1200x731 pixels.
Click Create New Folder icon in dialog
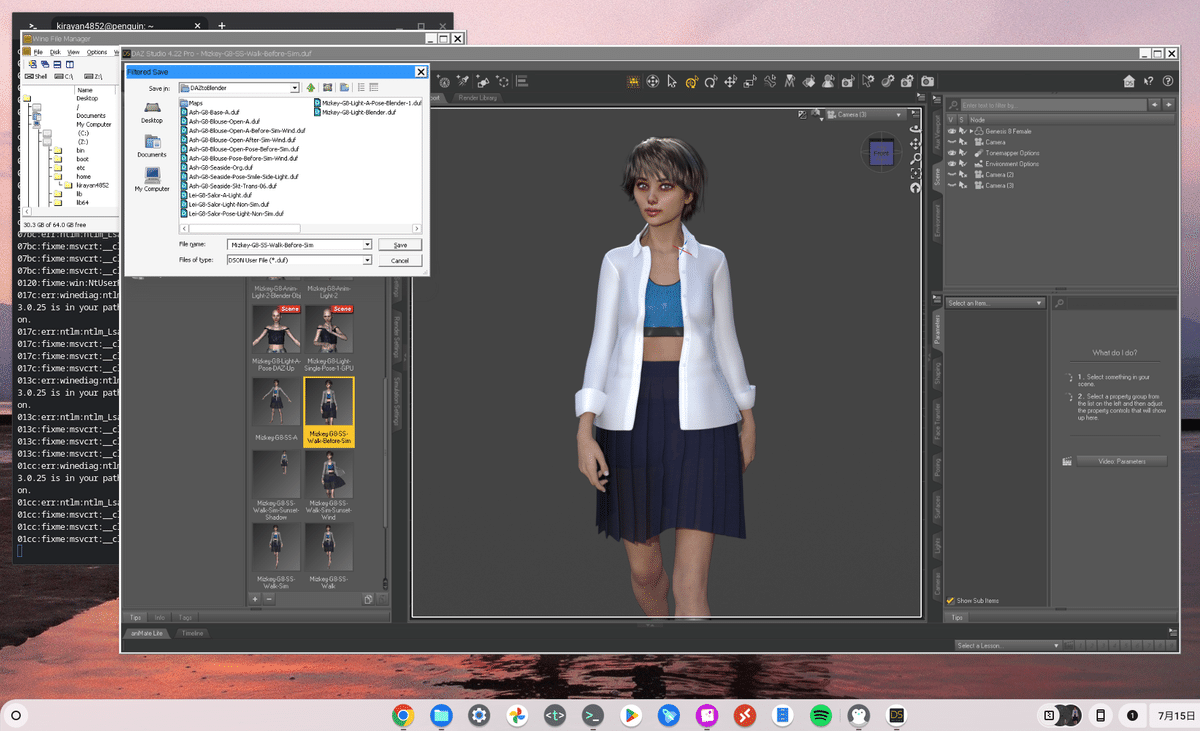pos(345,88)
